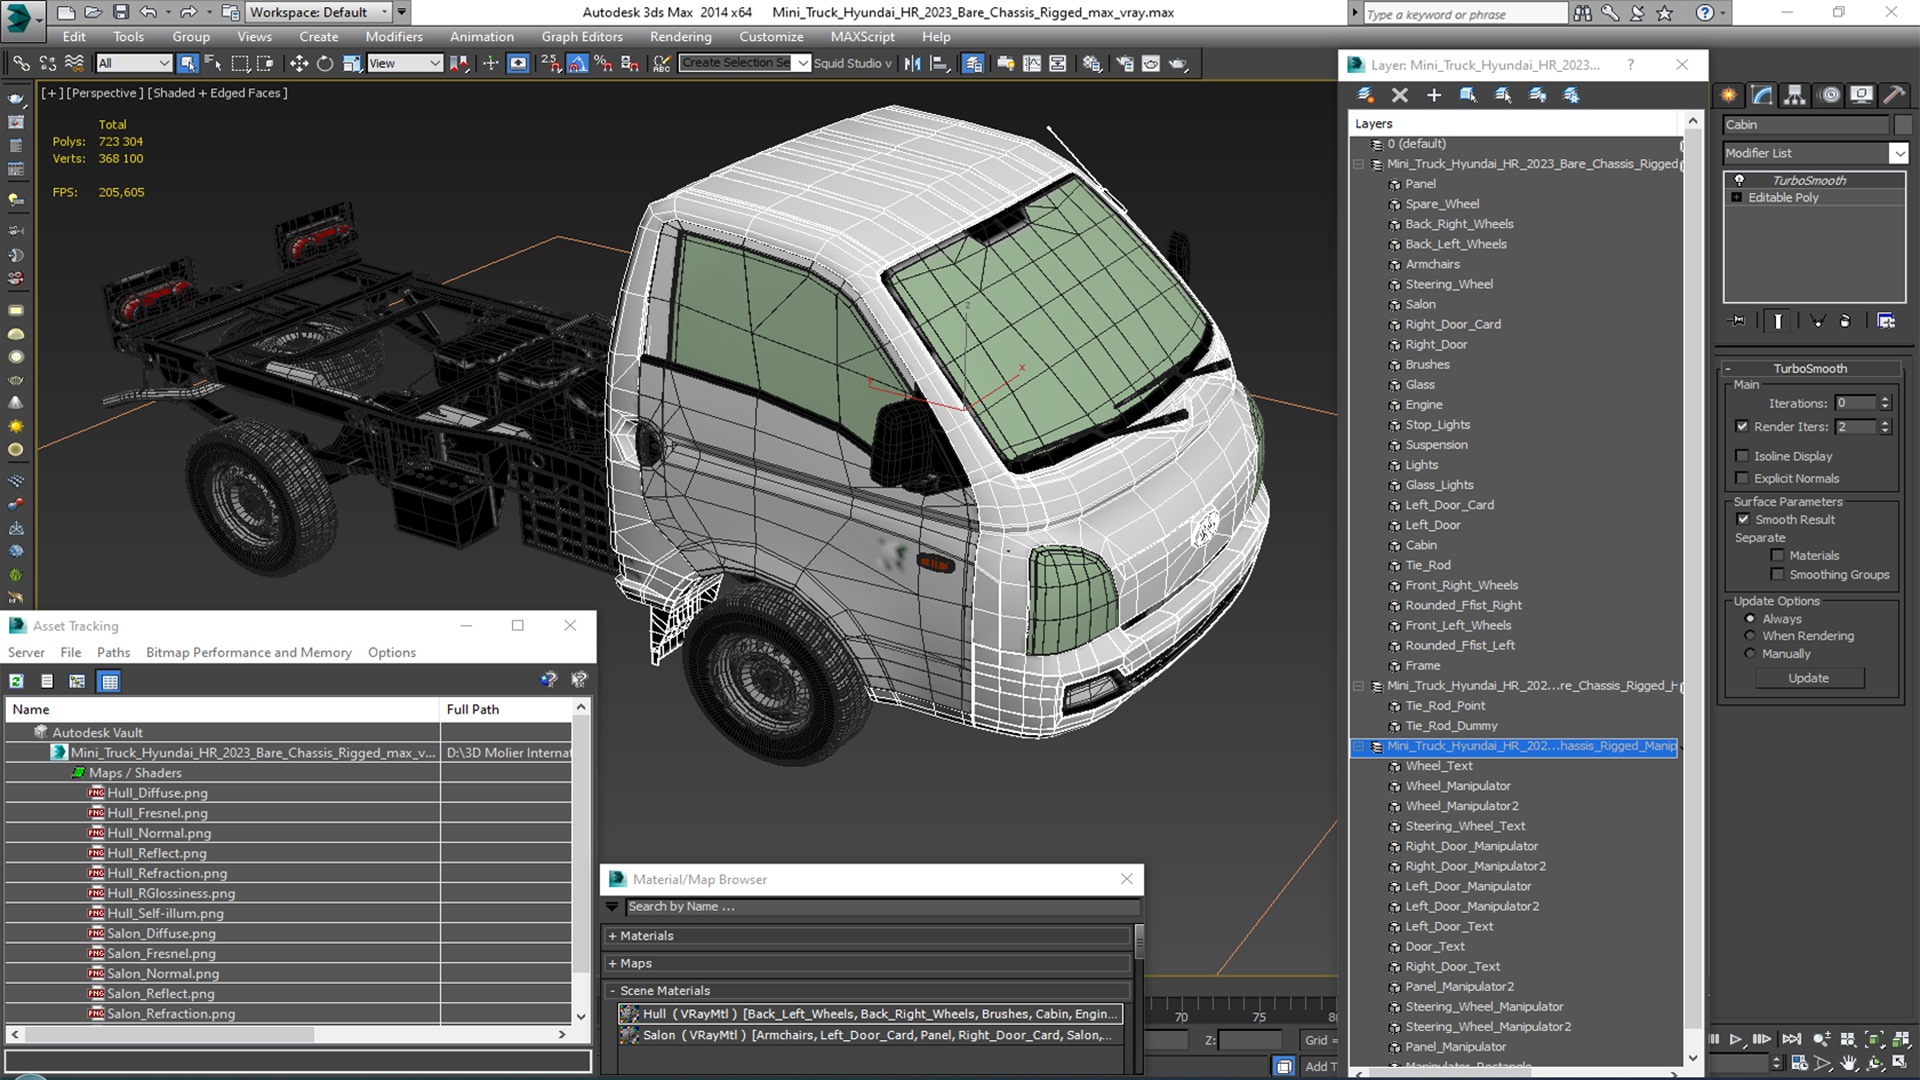Open the Hierarchy command panel tab

[1795, 95]
